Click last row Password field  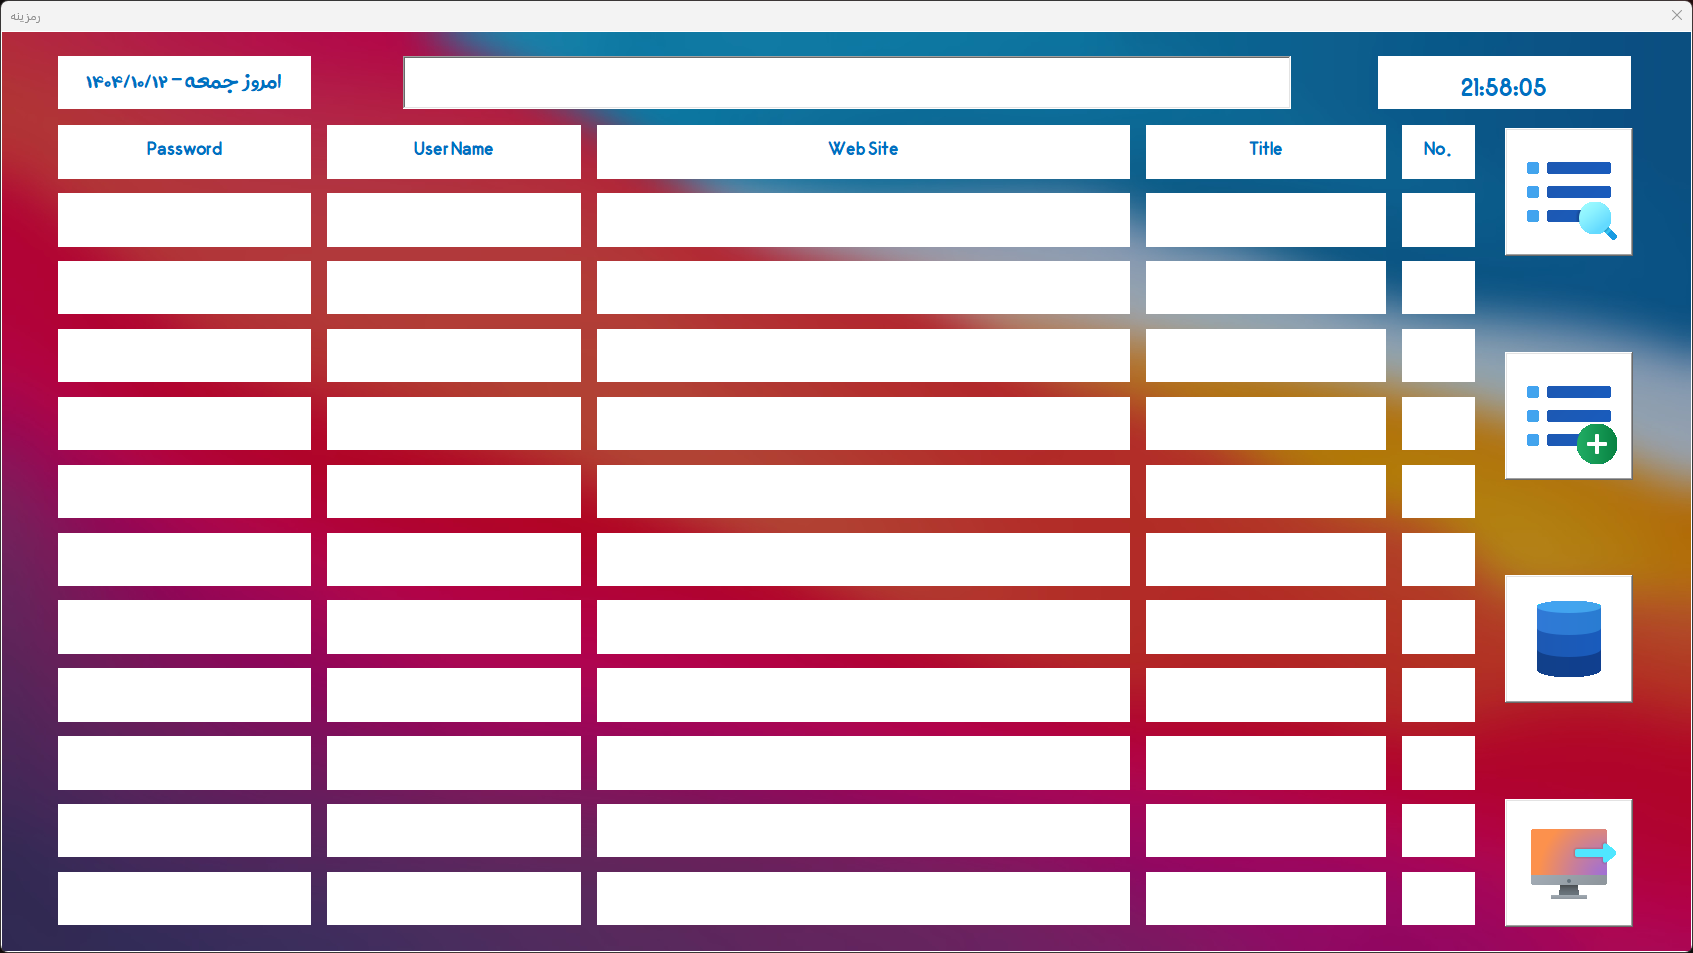pyautogui.click(x=184, y=898)
